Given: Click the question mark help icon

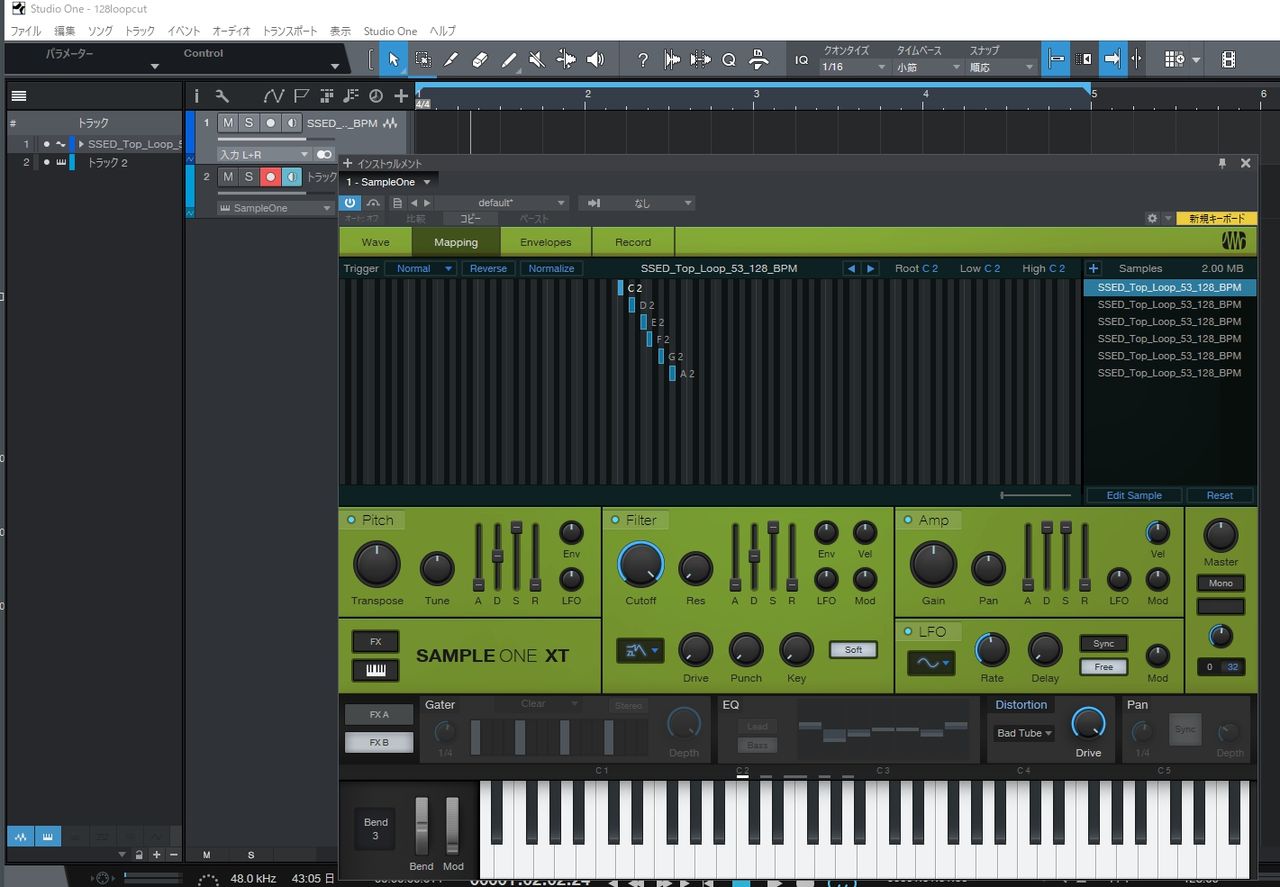Looking at the screenshot, I should [643, 60].
